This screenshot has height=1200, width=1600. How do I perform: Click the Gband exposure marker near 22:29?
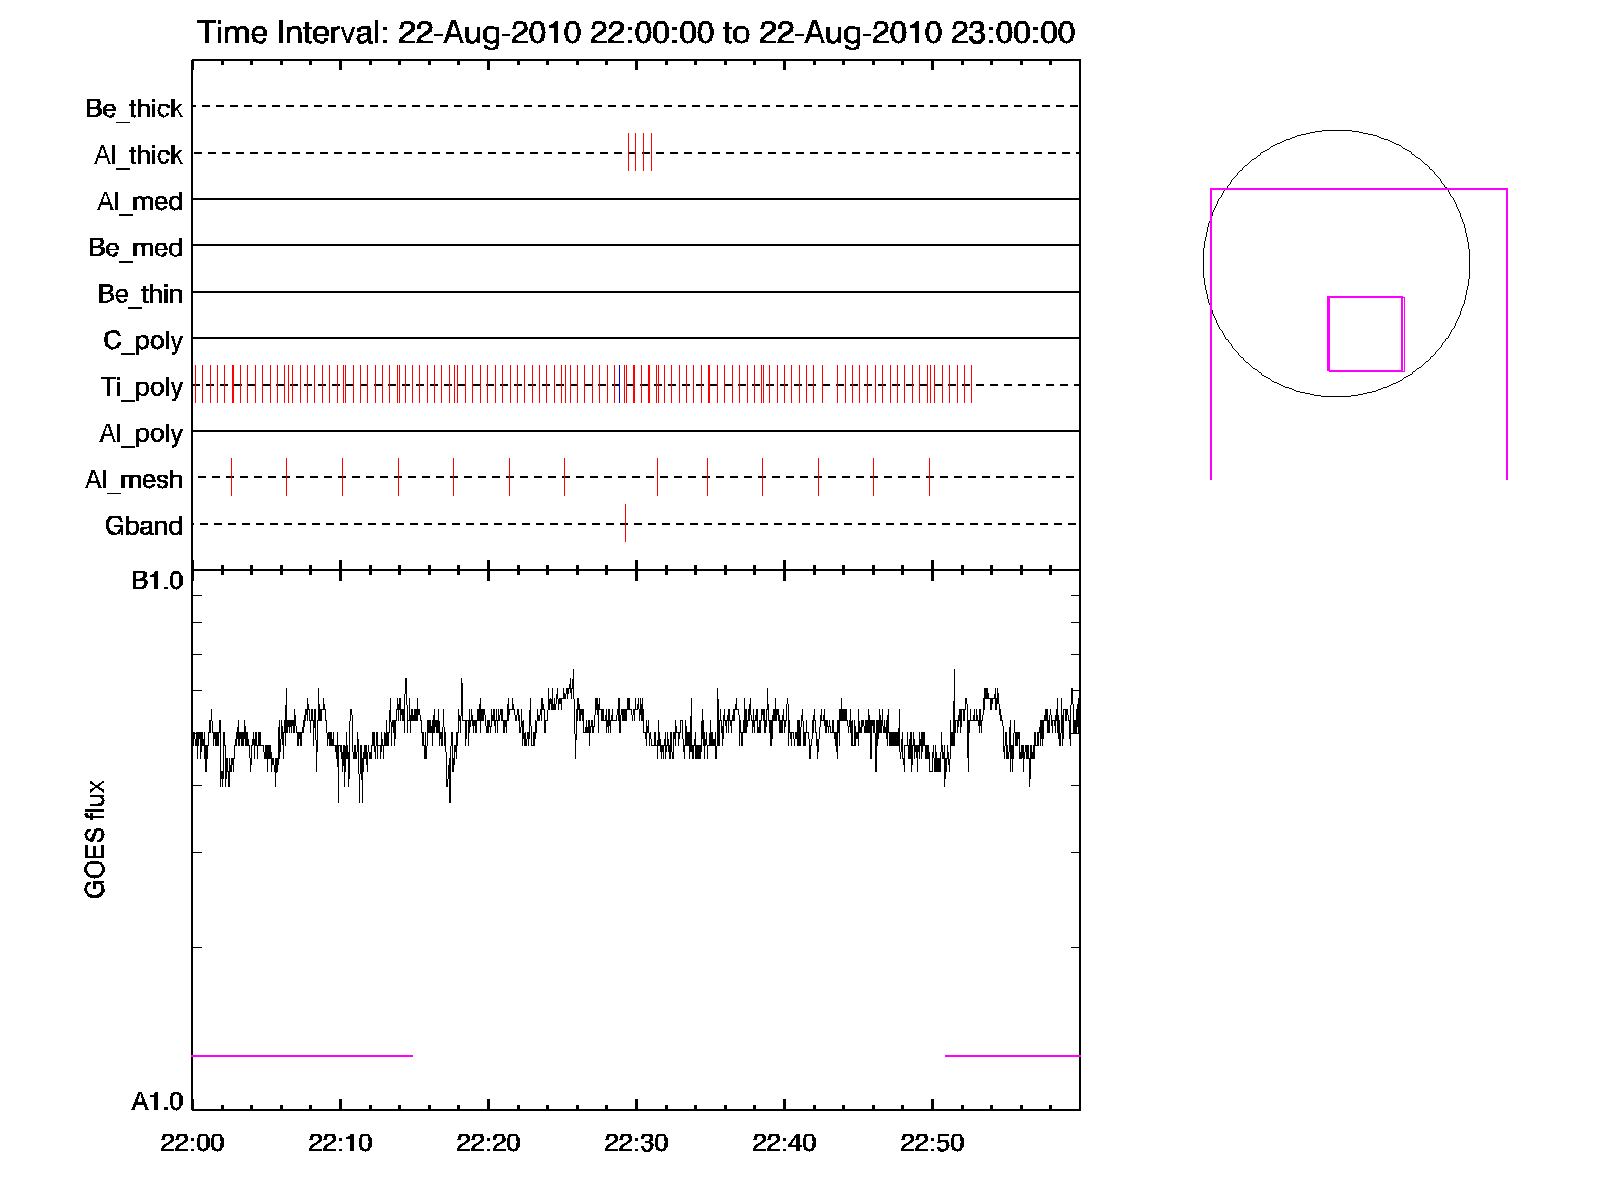click(625, 523)
